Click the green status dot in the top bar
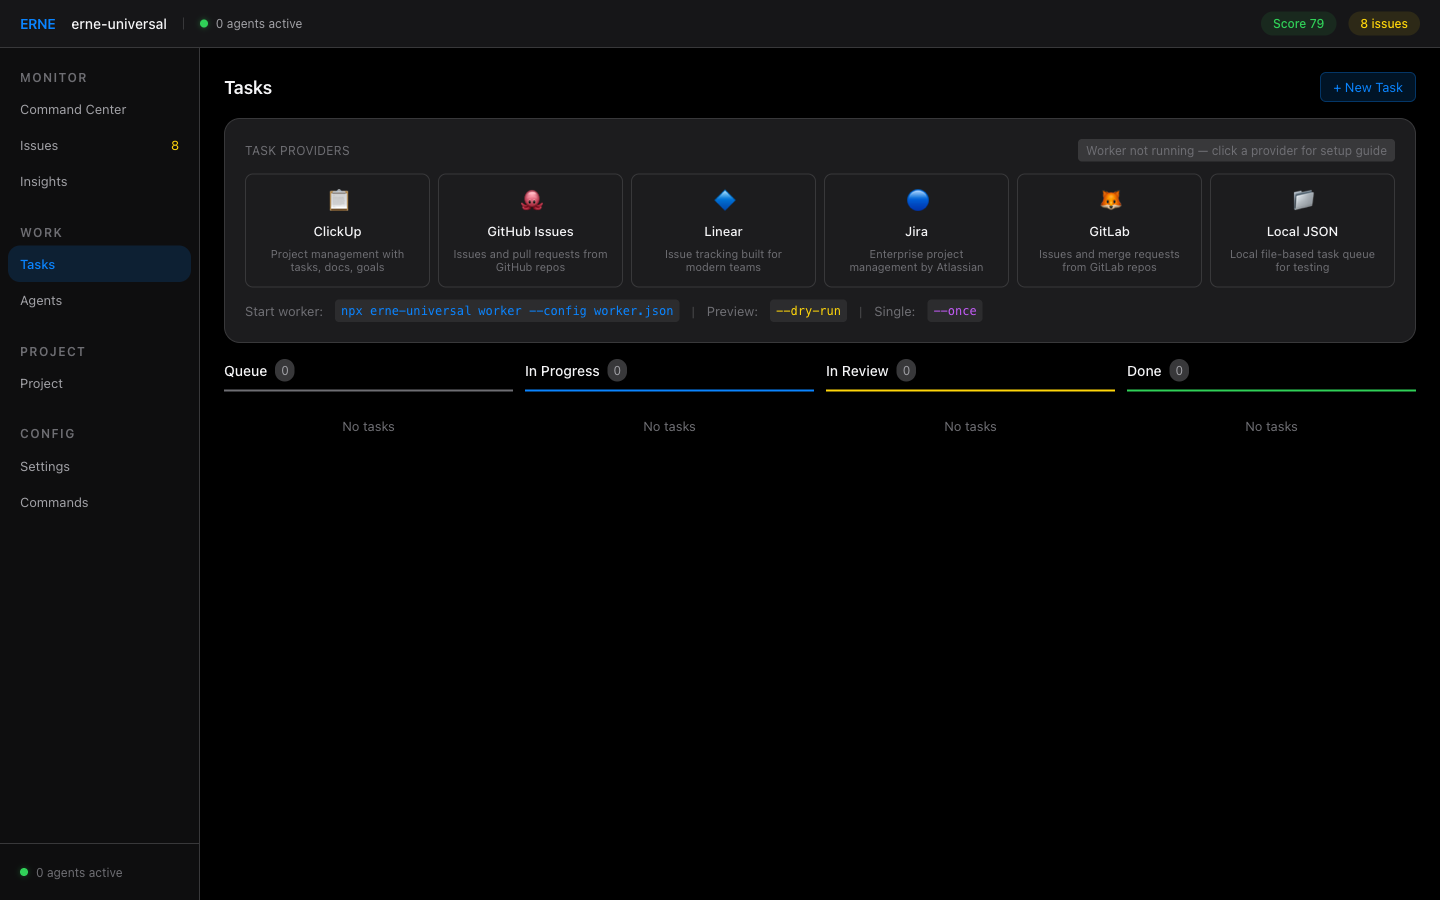 coord(204,24)
